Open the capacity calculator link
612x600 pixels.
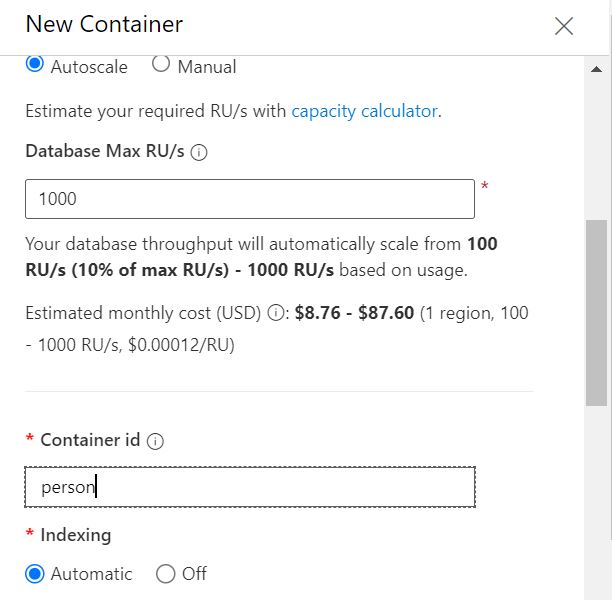(x=364, y=111)
